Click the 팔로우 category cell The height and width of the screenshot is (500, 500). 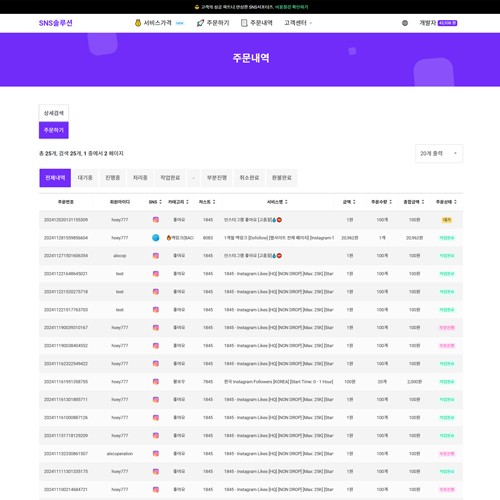point(179,382)
